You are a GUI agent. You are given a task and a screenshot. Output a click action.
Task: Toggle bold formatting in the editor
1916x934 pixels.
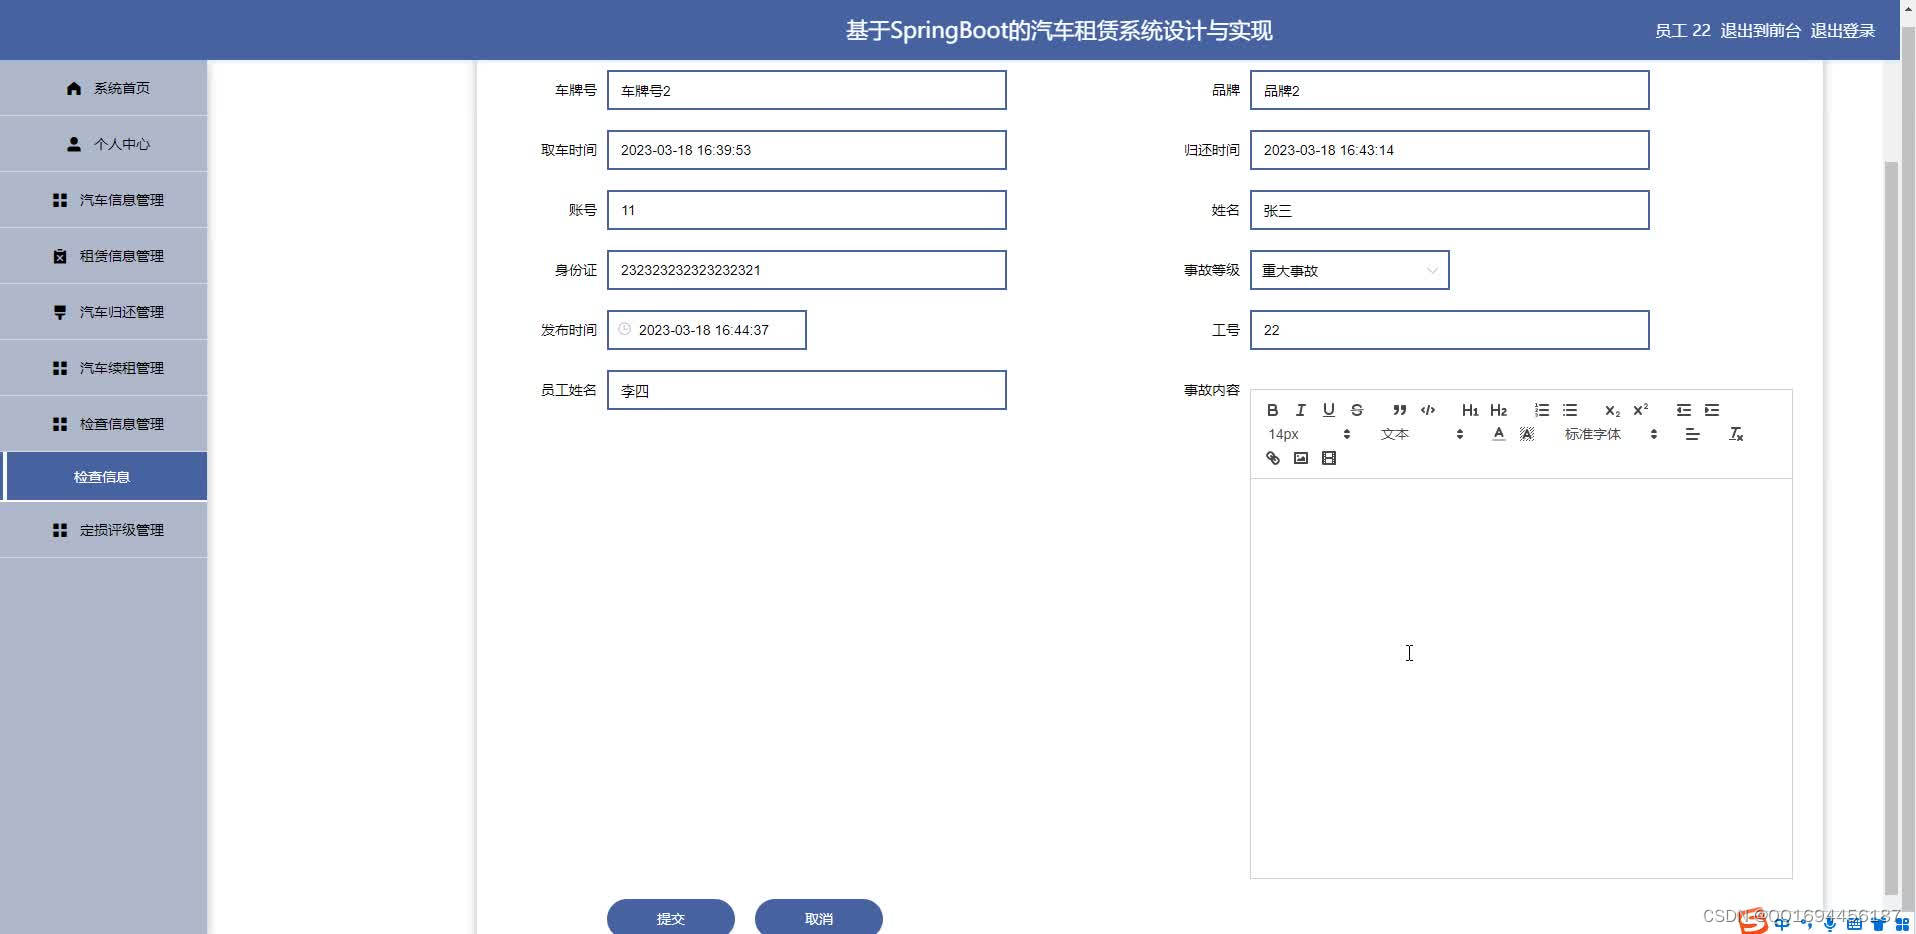coord(1272,410)
